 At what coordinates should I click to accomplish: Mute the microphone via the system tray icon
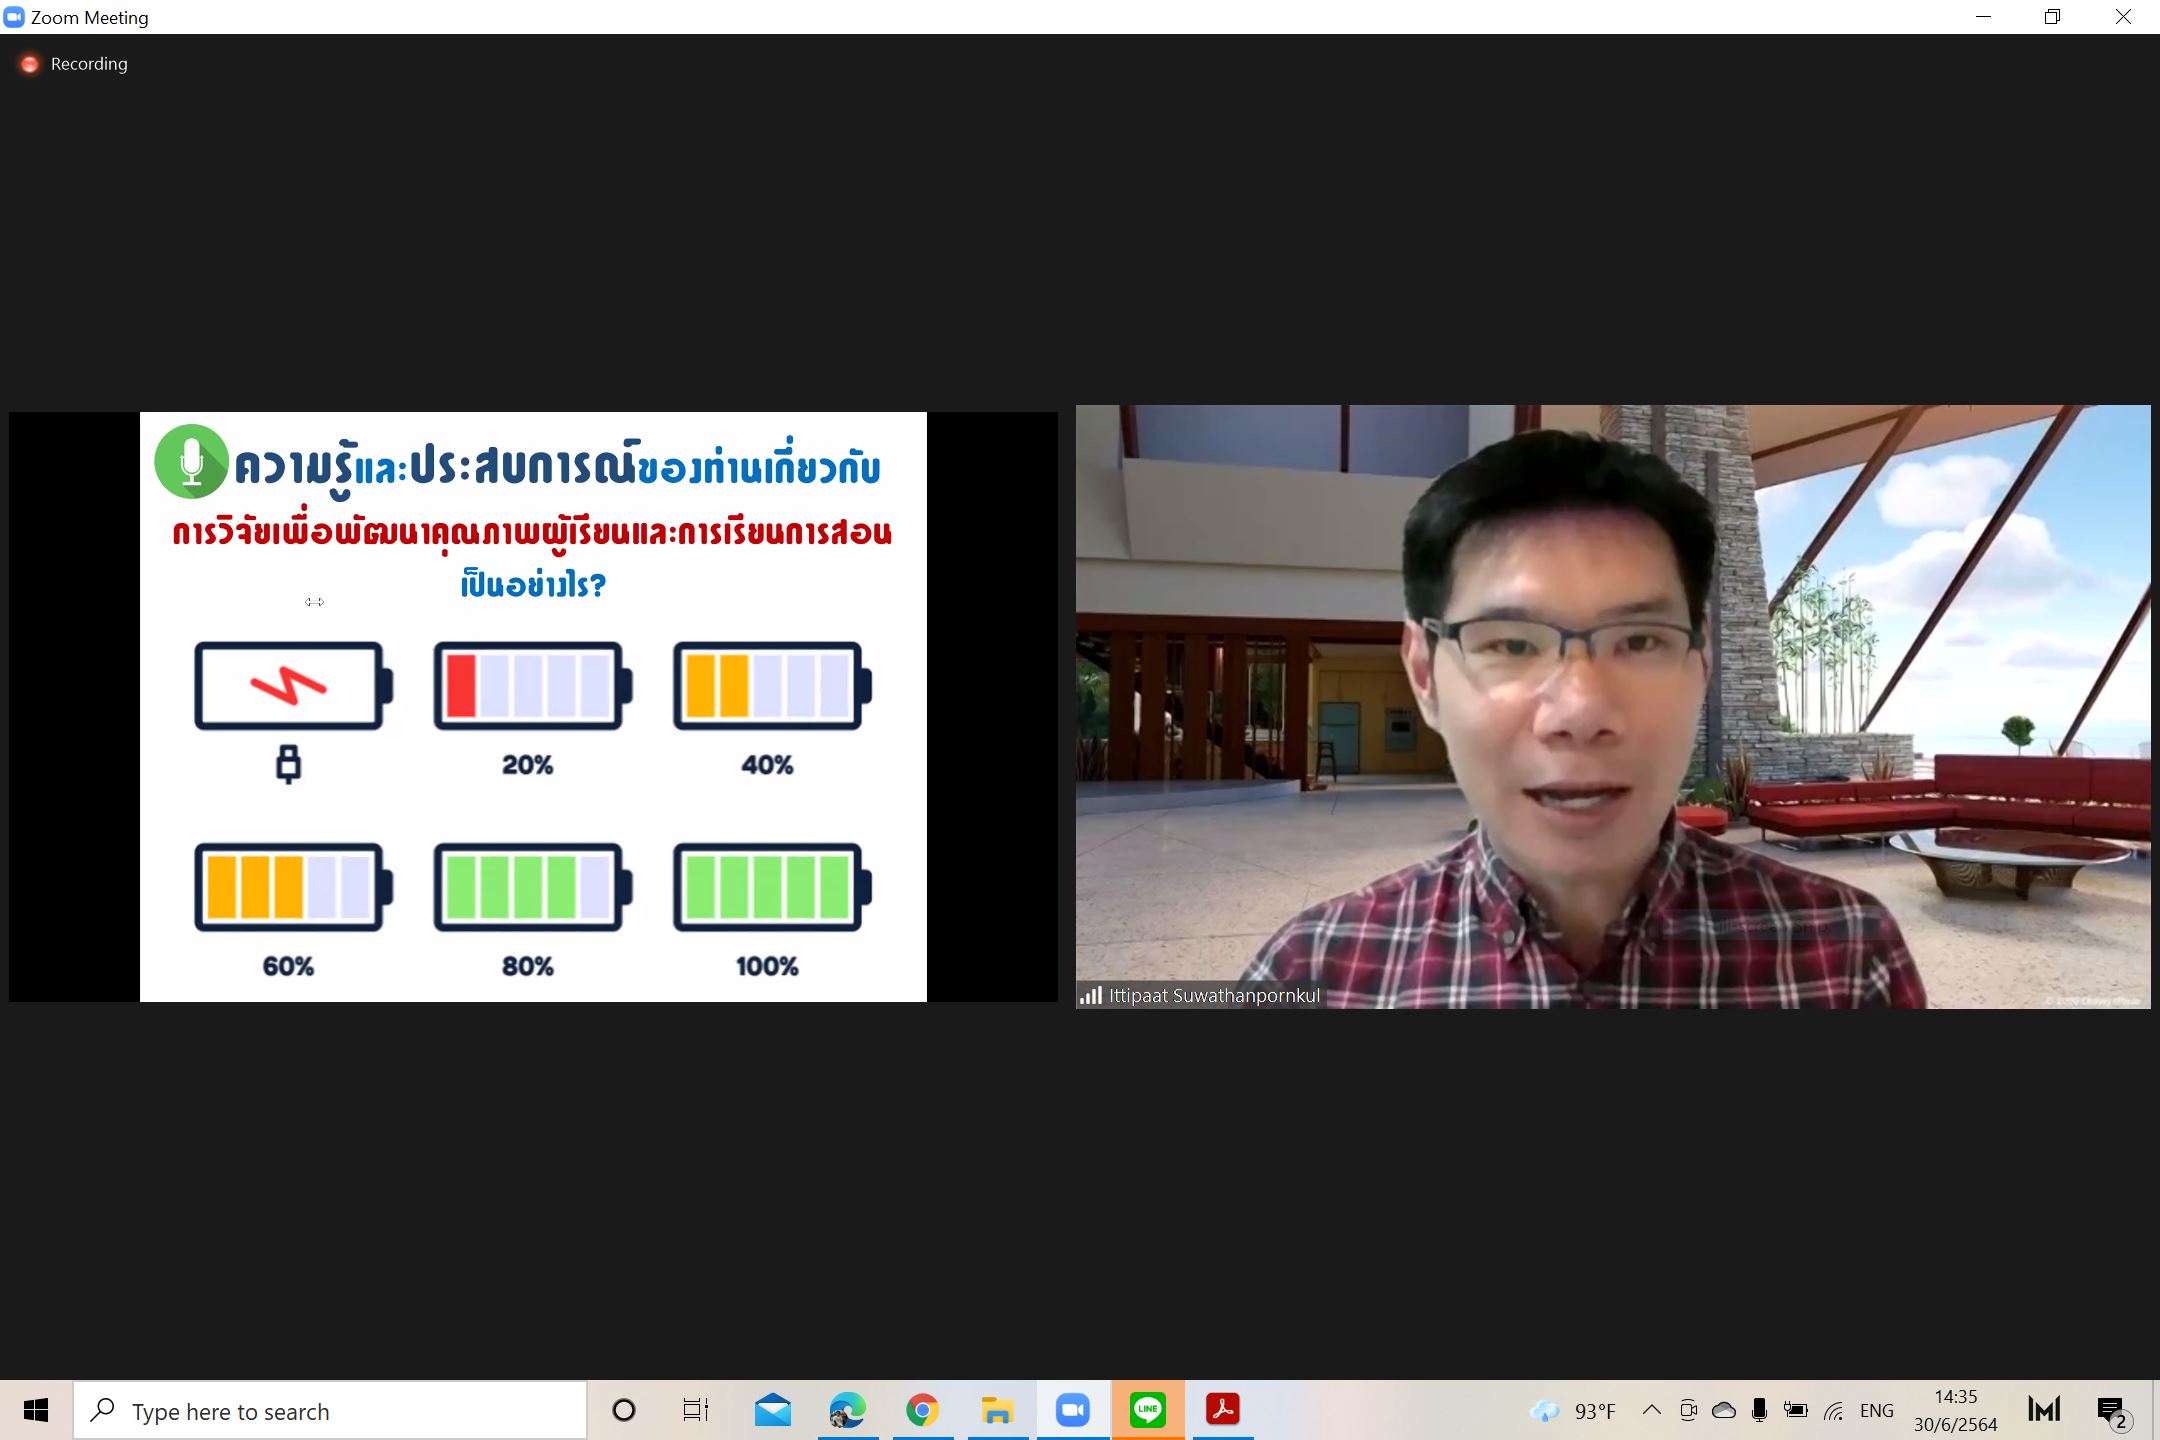[1758, 1410]
